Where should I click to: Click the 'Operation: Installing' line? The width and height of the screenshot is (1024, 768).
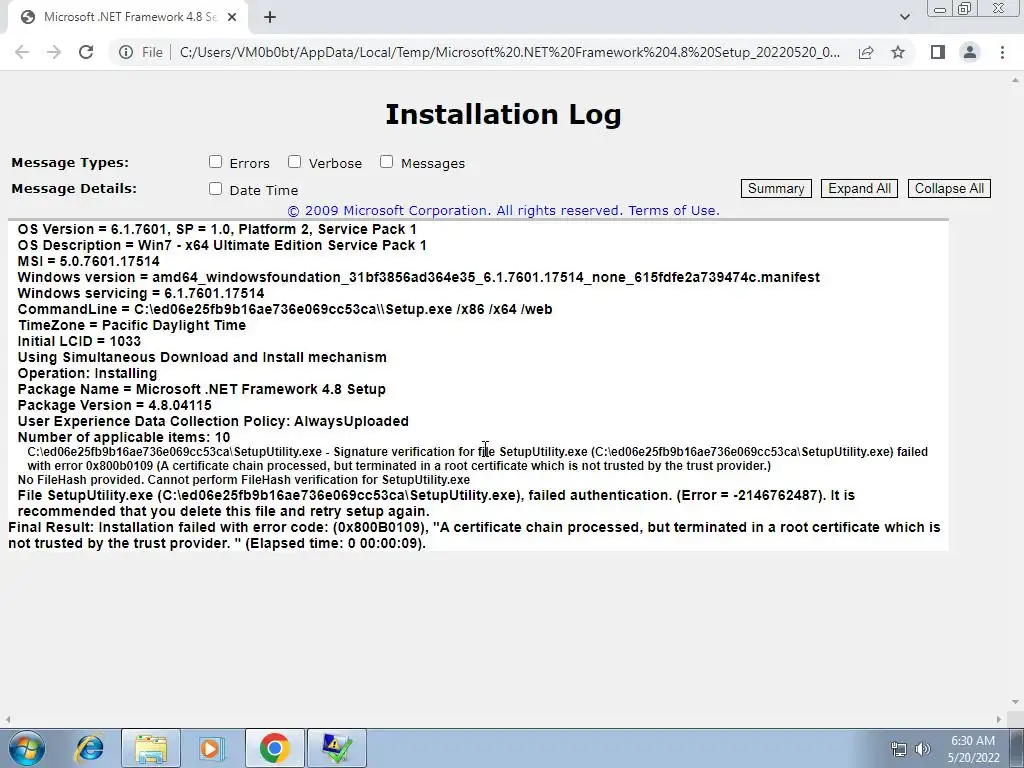click(87, 373)
